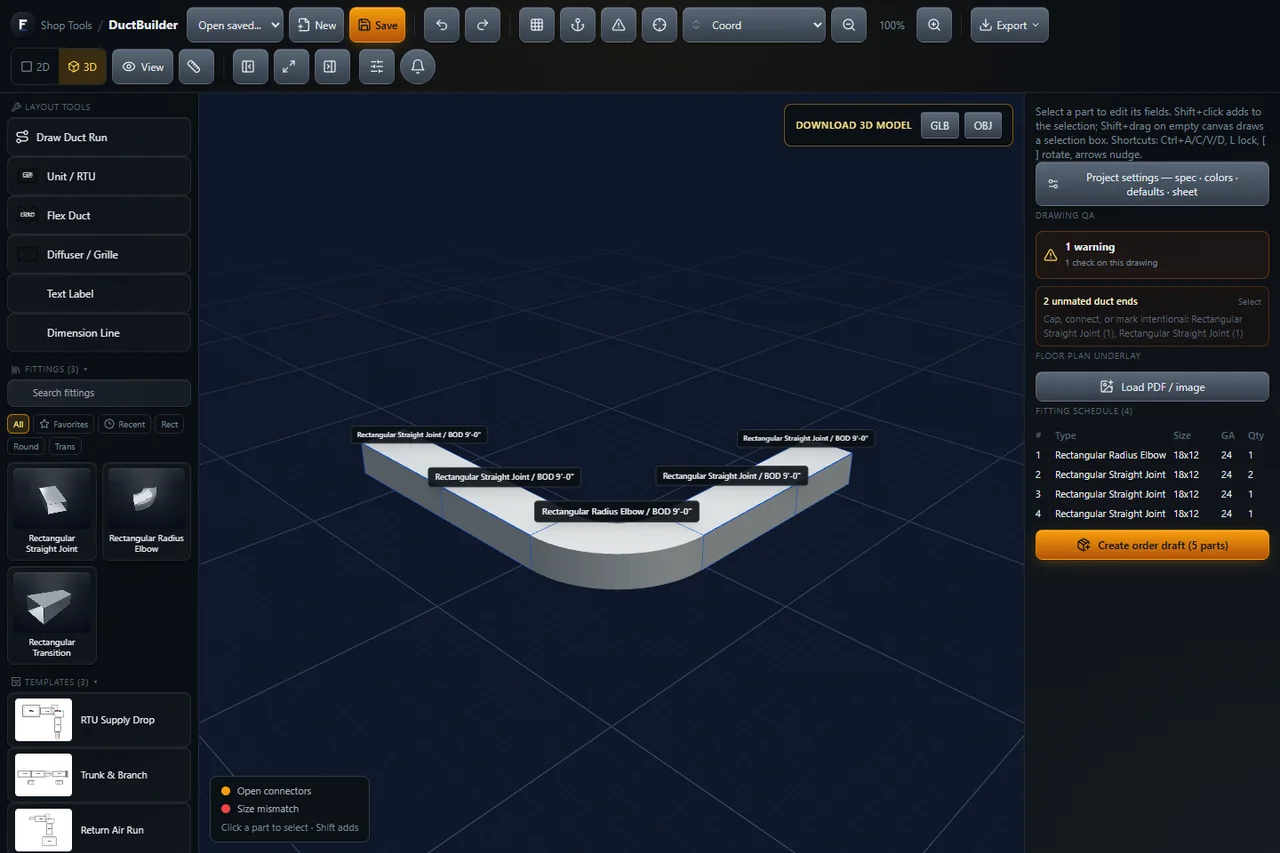1280x853 pixels.
Task: Toggle the grid icon in toolbar
Action: pos(537,25)
